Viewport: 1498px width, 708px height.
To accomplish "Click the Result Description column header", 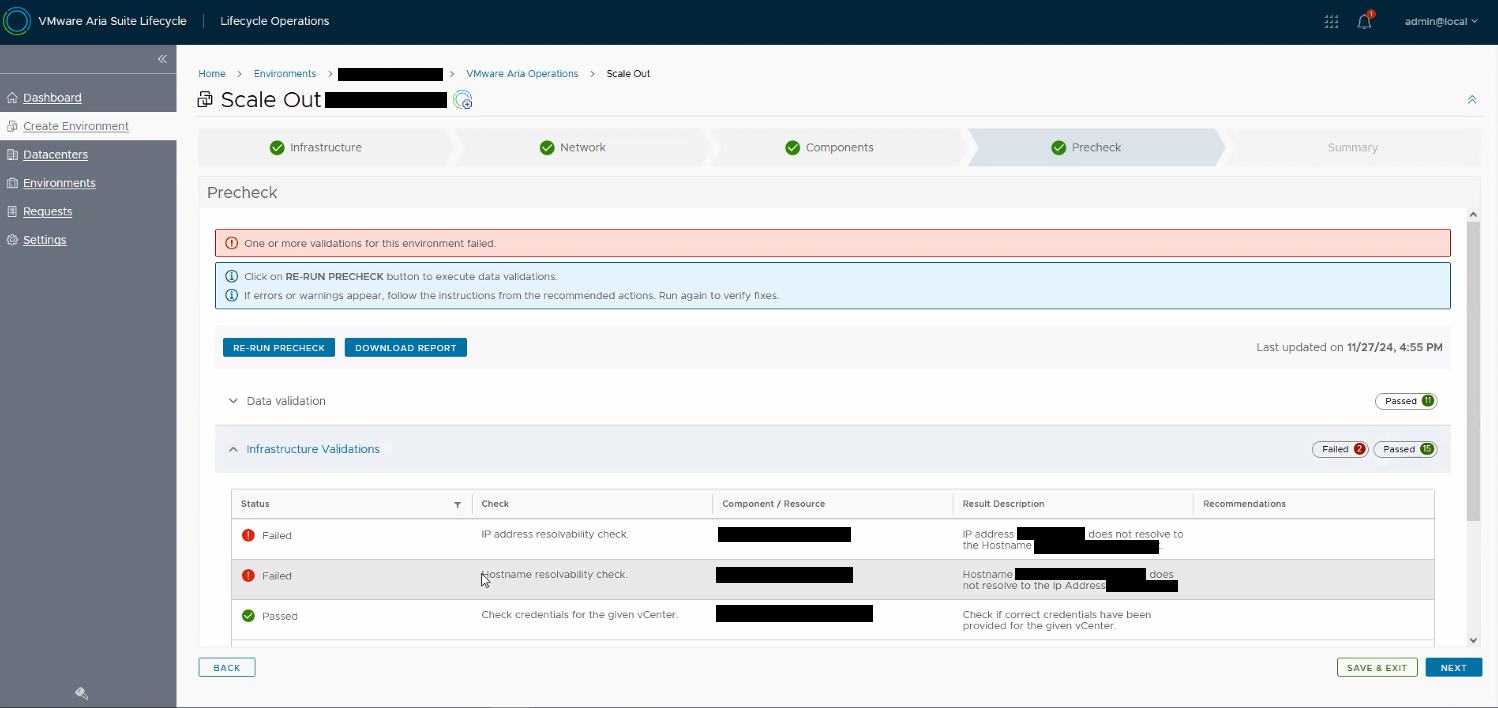I will [1003, 504].
